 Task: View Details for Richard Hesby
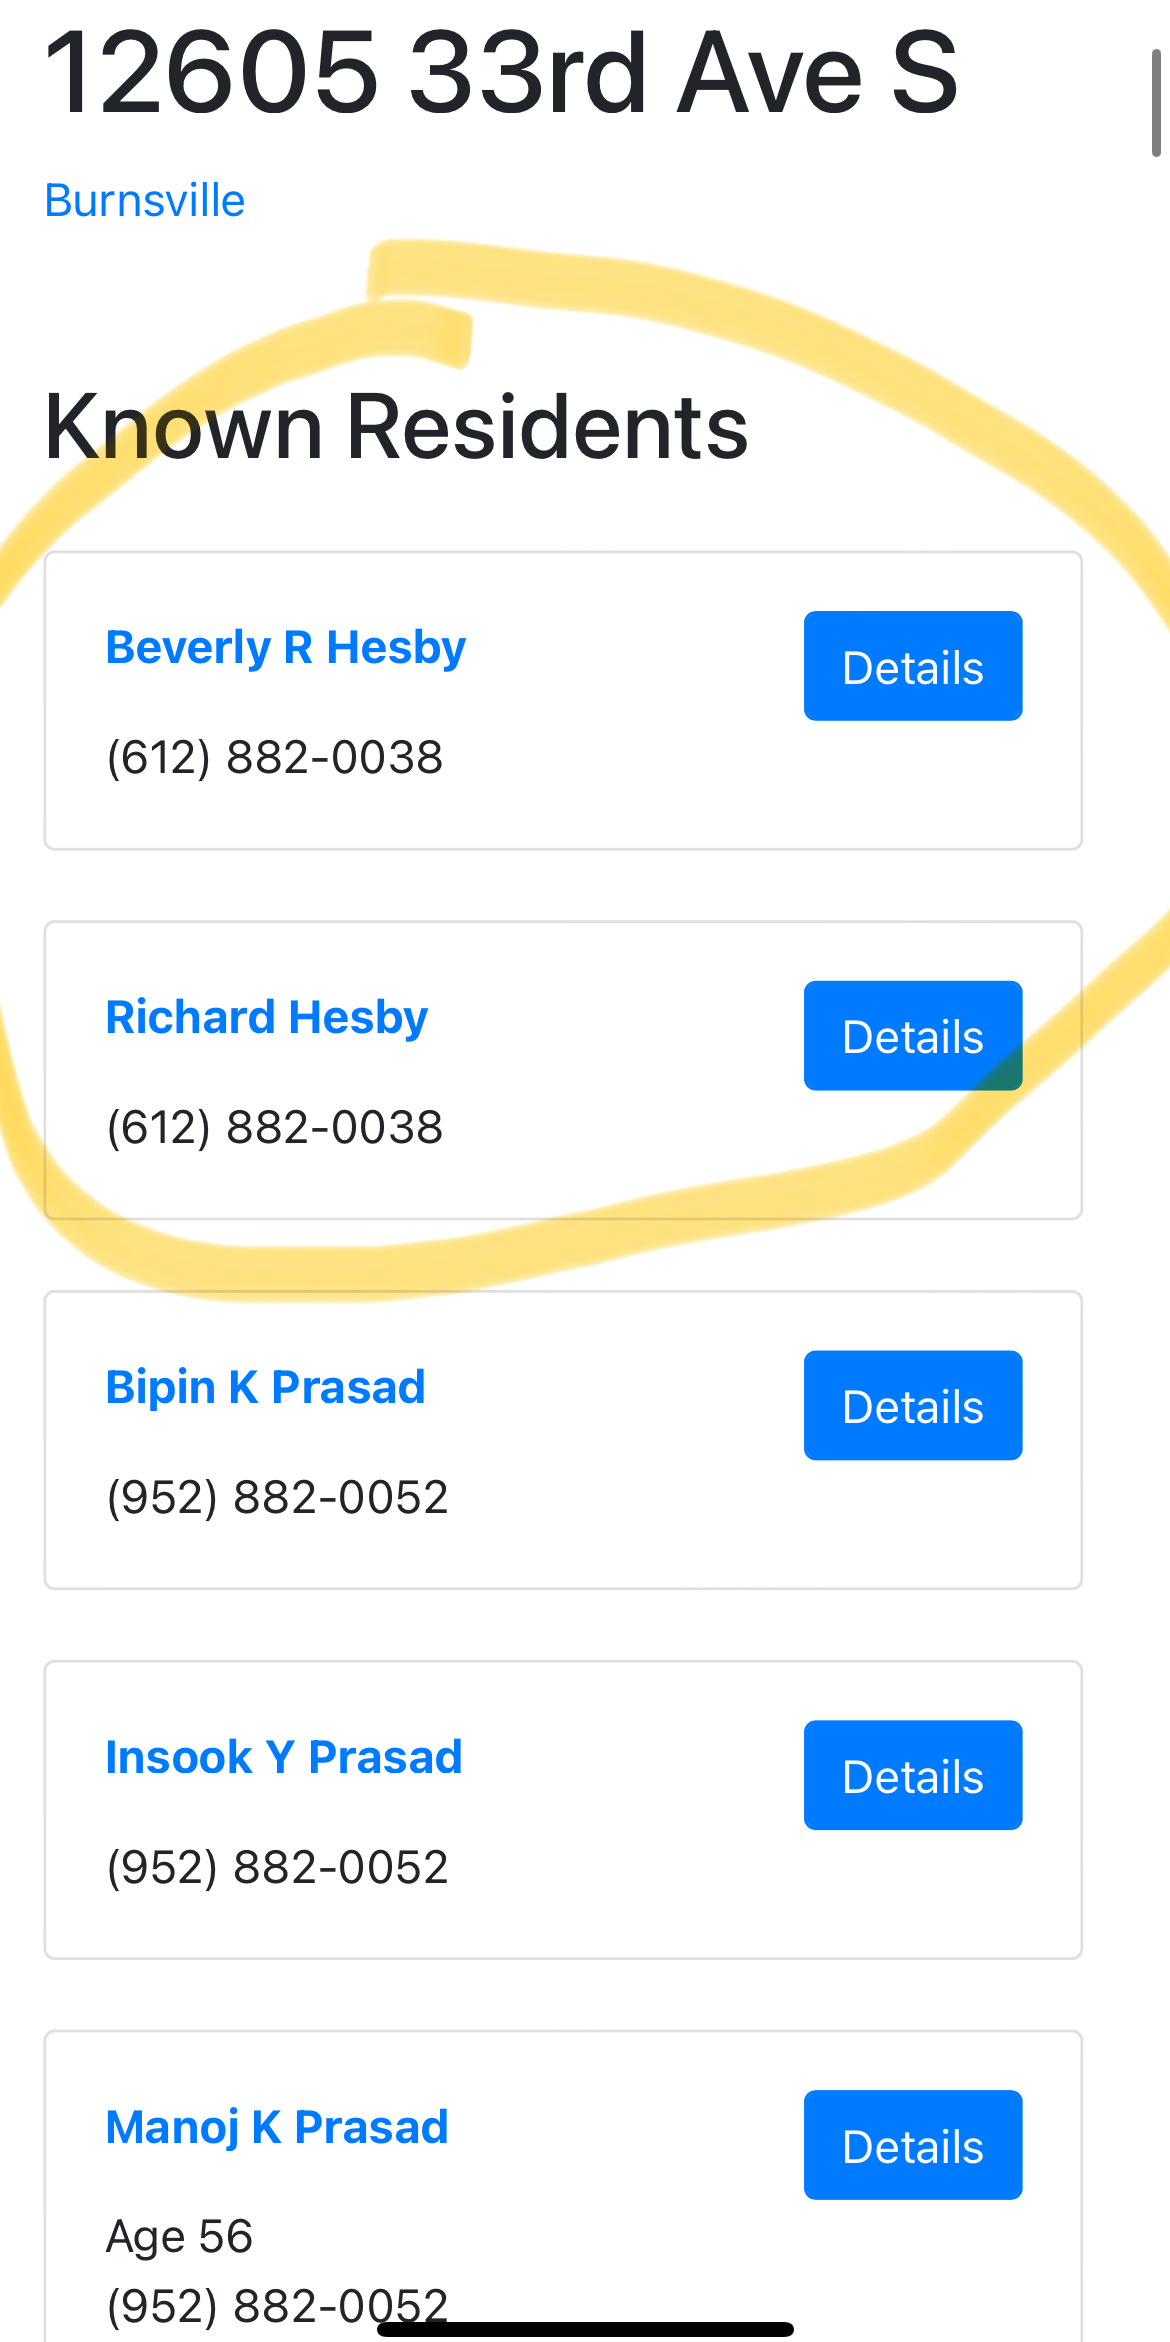click(x=913, y=1036)
